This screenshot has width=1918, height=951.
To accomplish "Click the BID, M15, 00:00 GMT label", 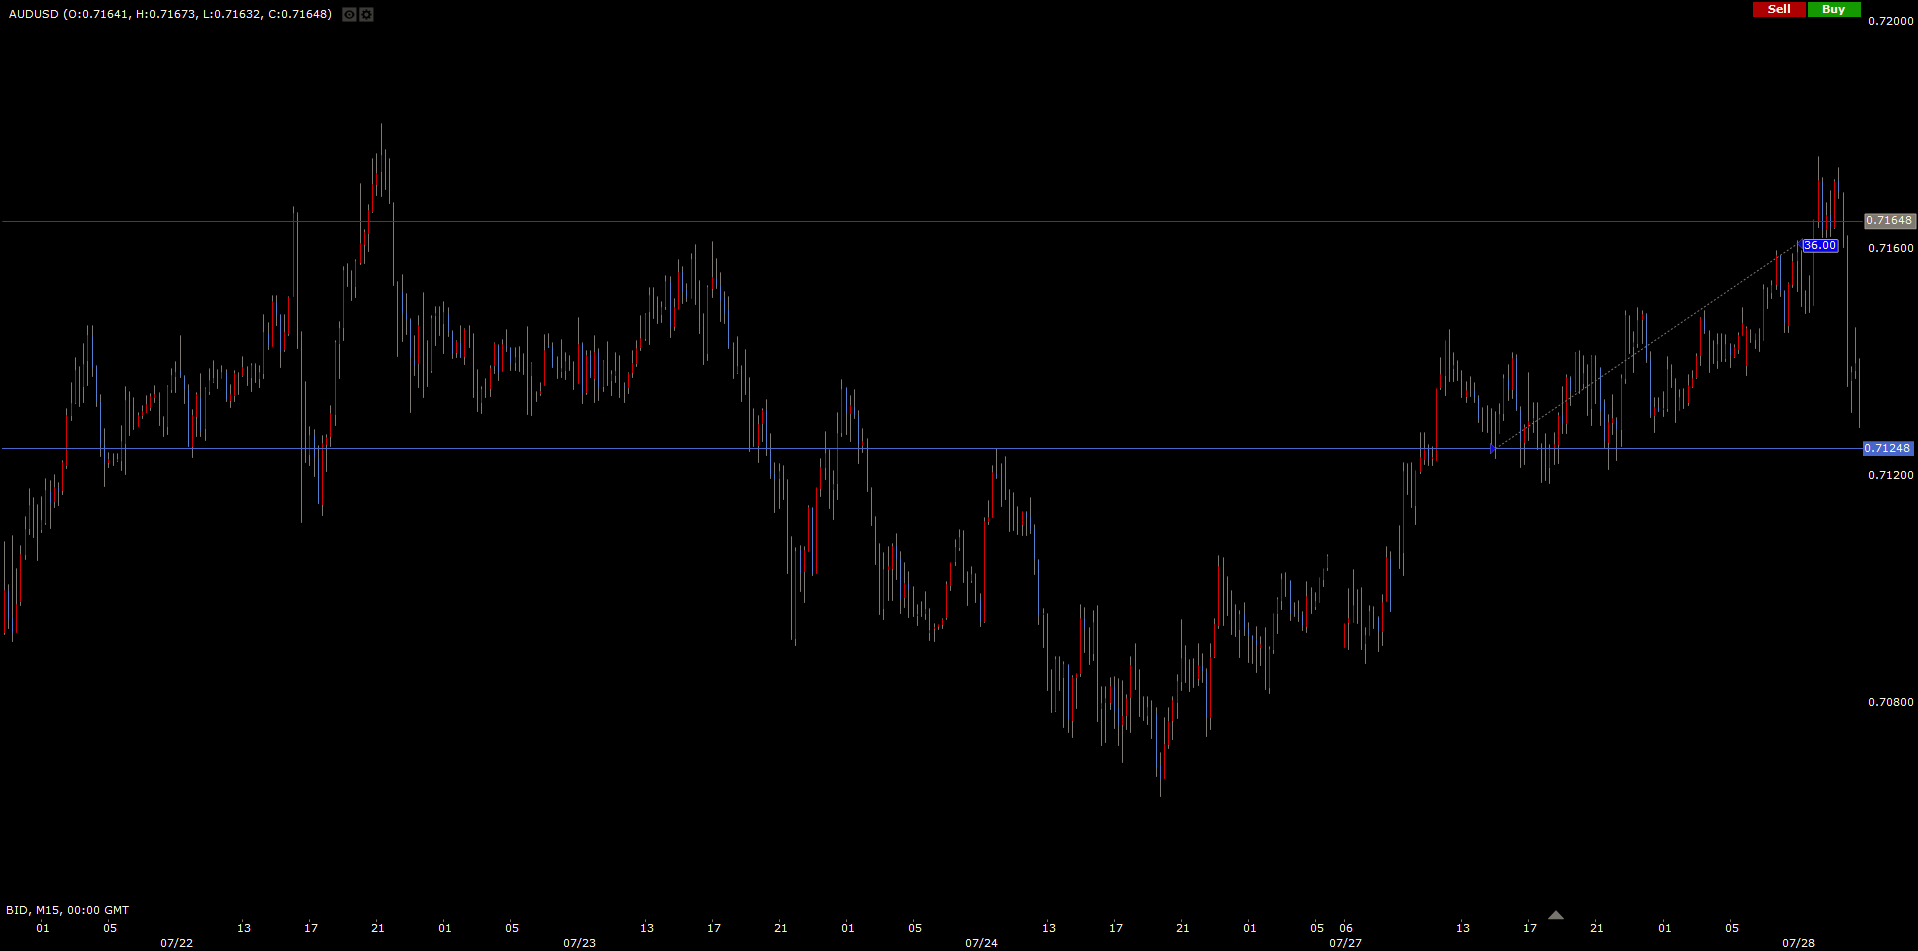I will tap(67, 910).
